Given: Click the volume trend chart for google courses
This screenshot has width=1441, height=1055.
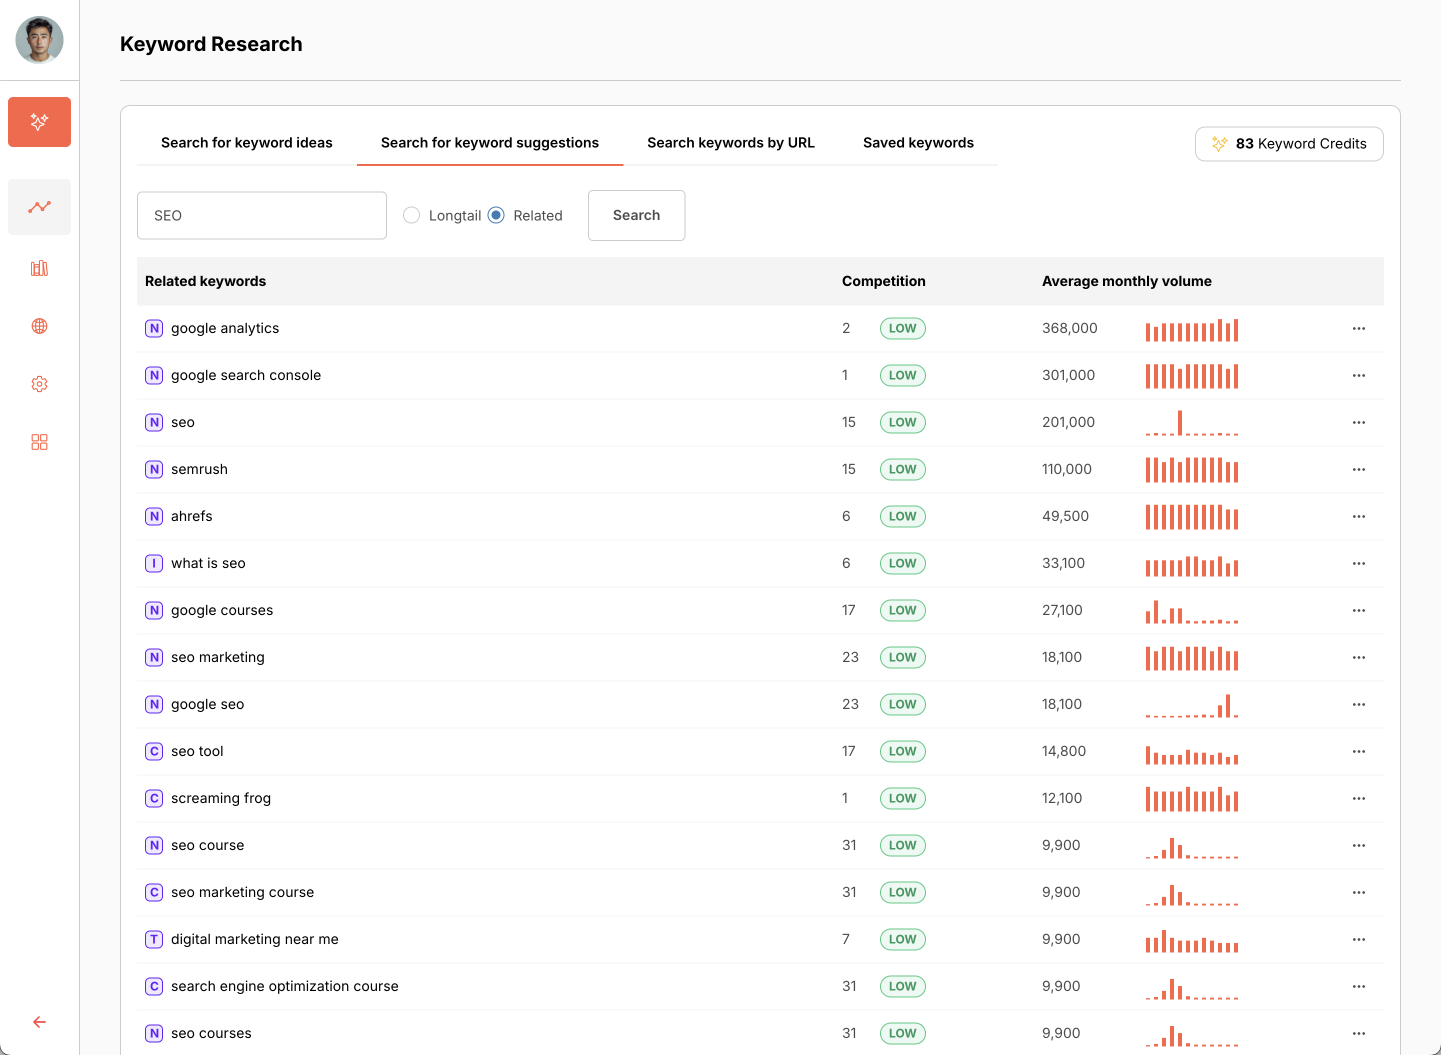Looking at the screenshot, I should (1192, 611).
